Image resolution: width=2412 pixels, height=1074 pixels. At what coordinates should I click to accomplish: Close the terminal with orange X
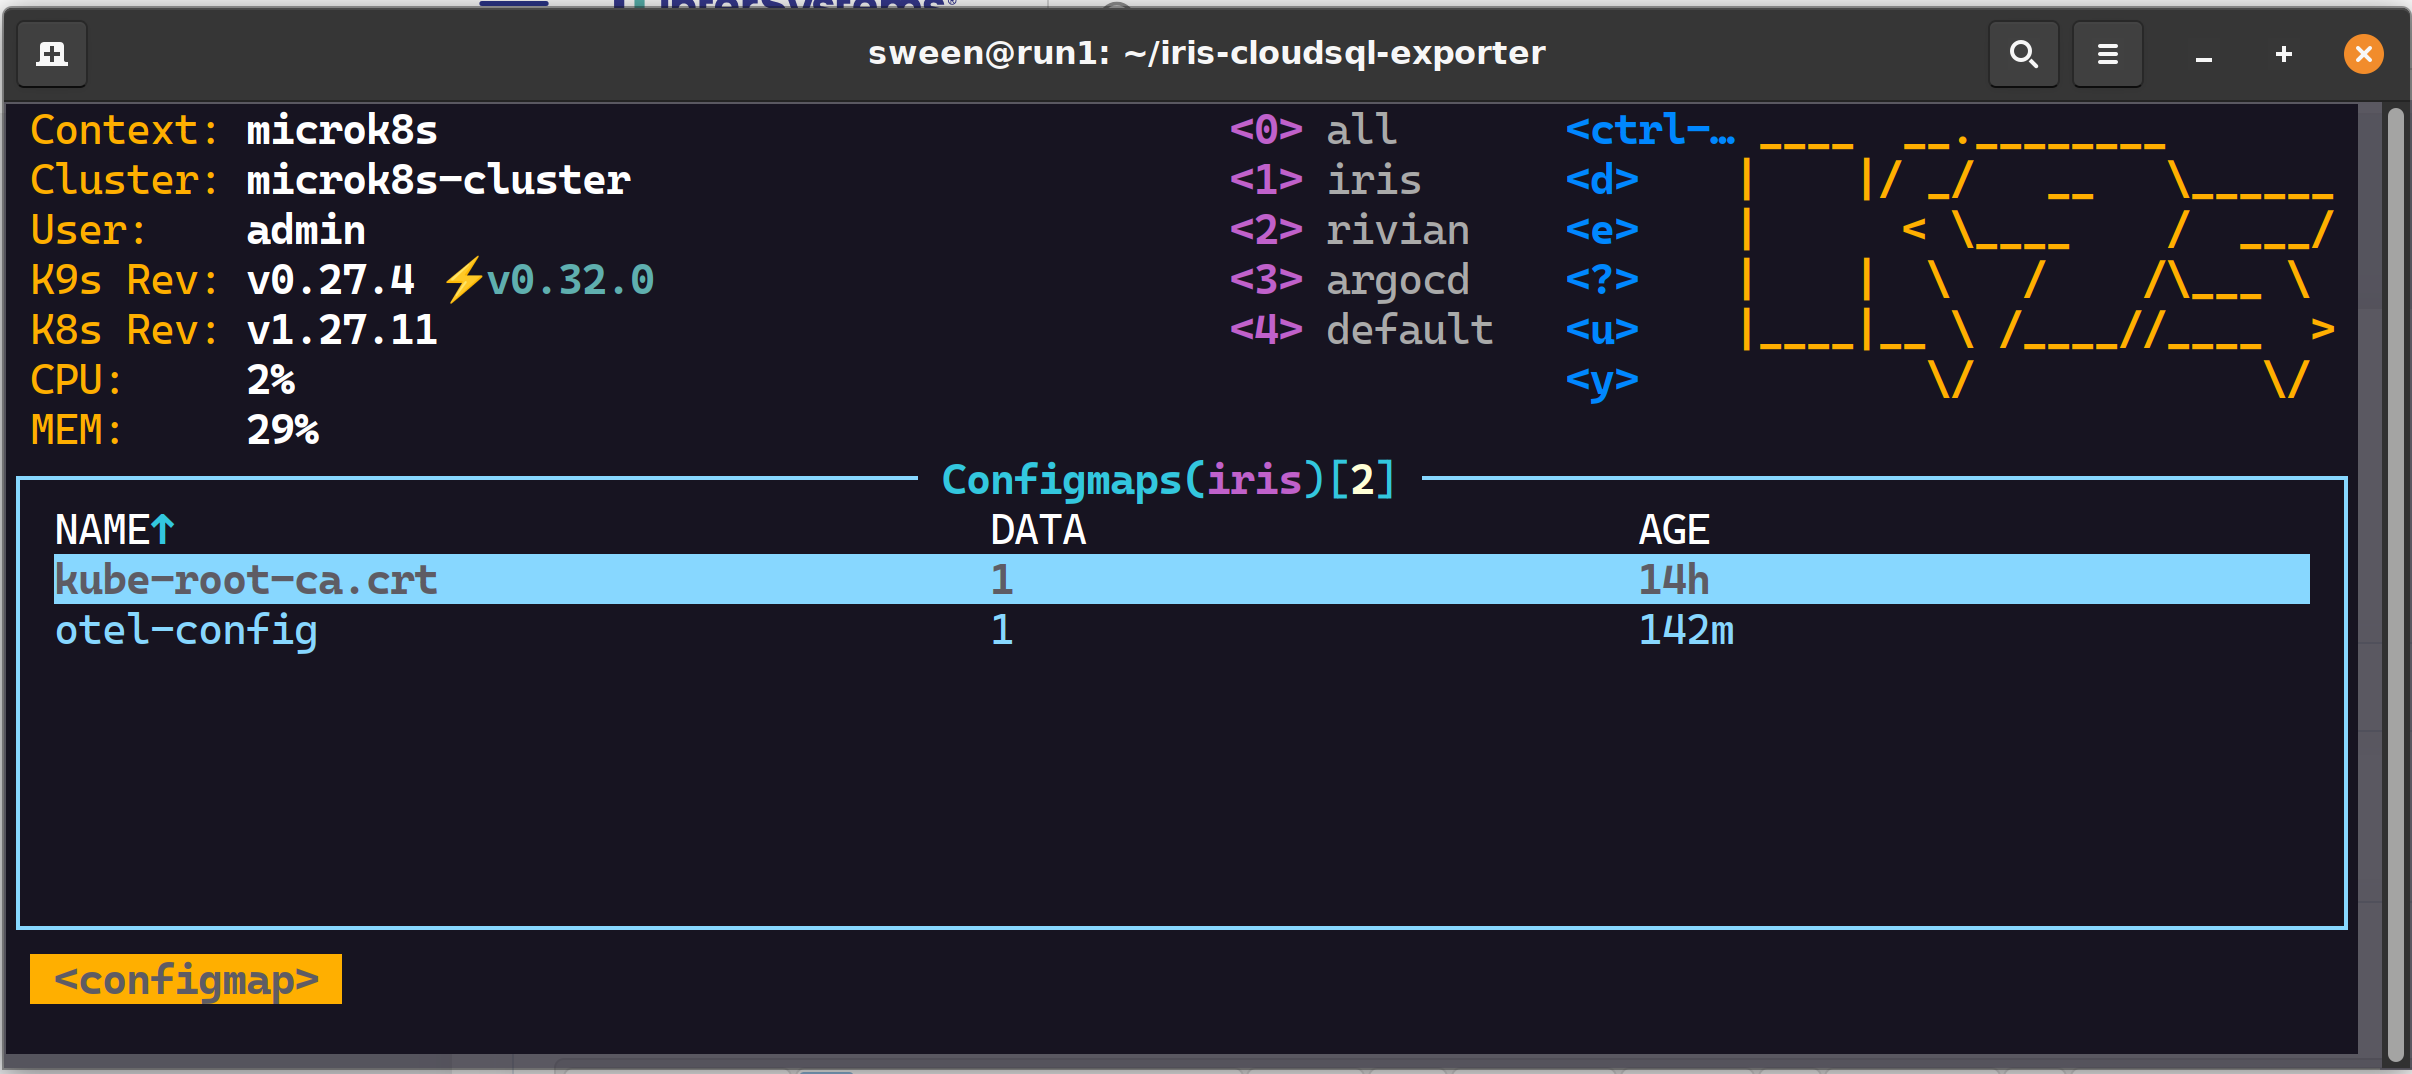[x=2363, y=54]
